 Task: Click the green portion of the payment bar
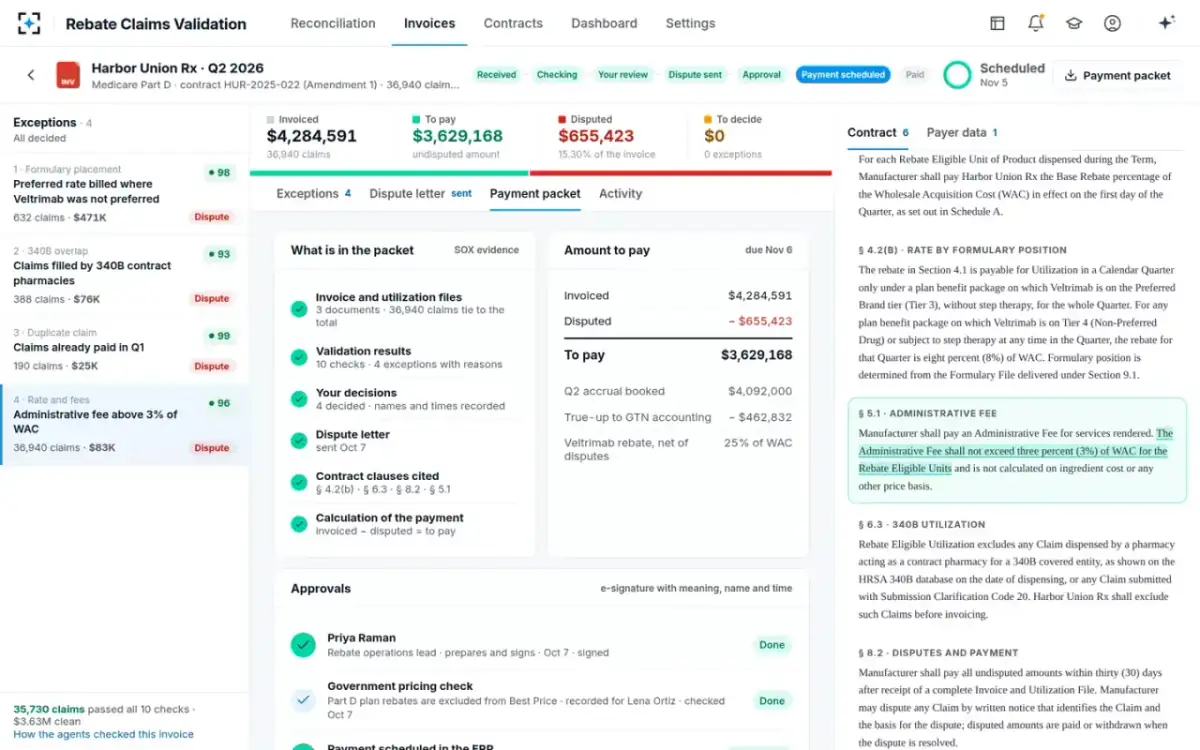click(x=389, y=173)
